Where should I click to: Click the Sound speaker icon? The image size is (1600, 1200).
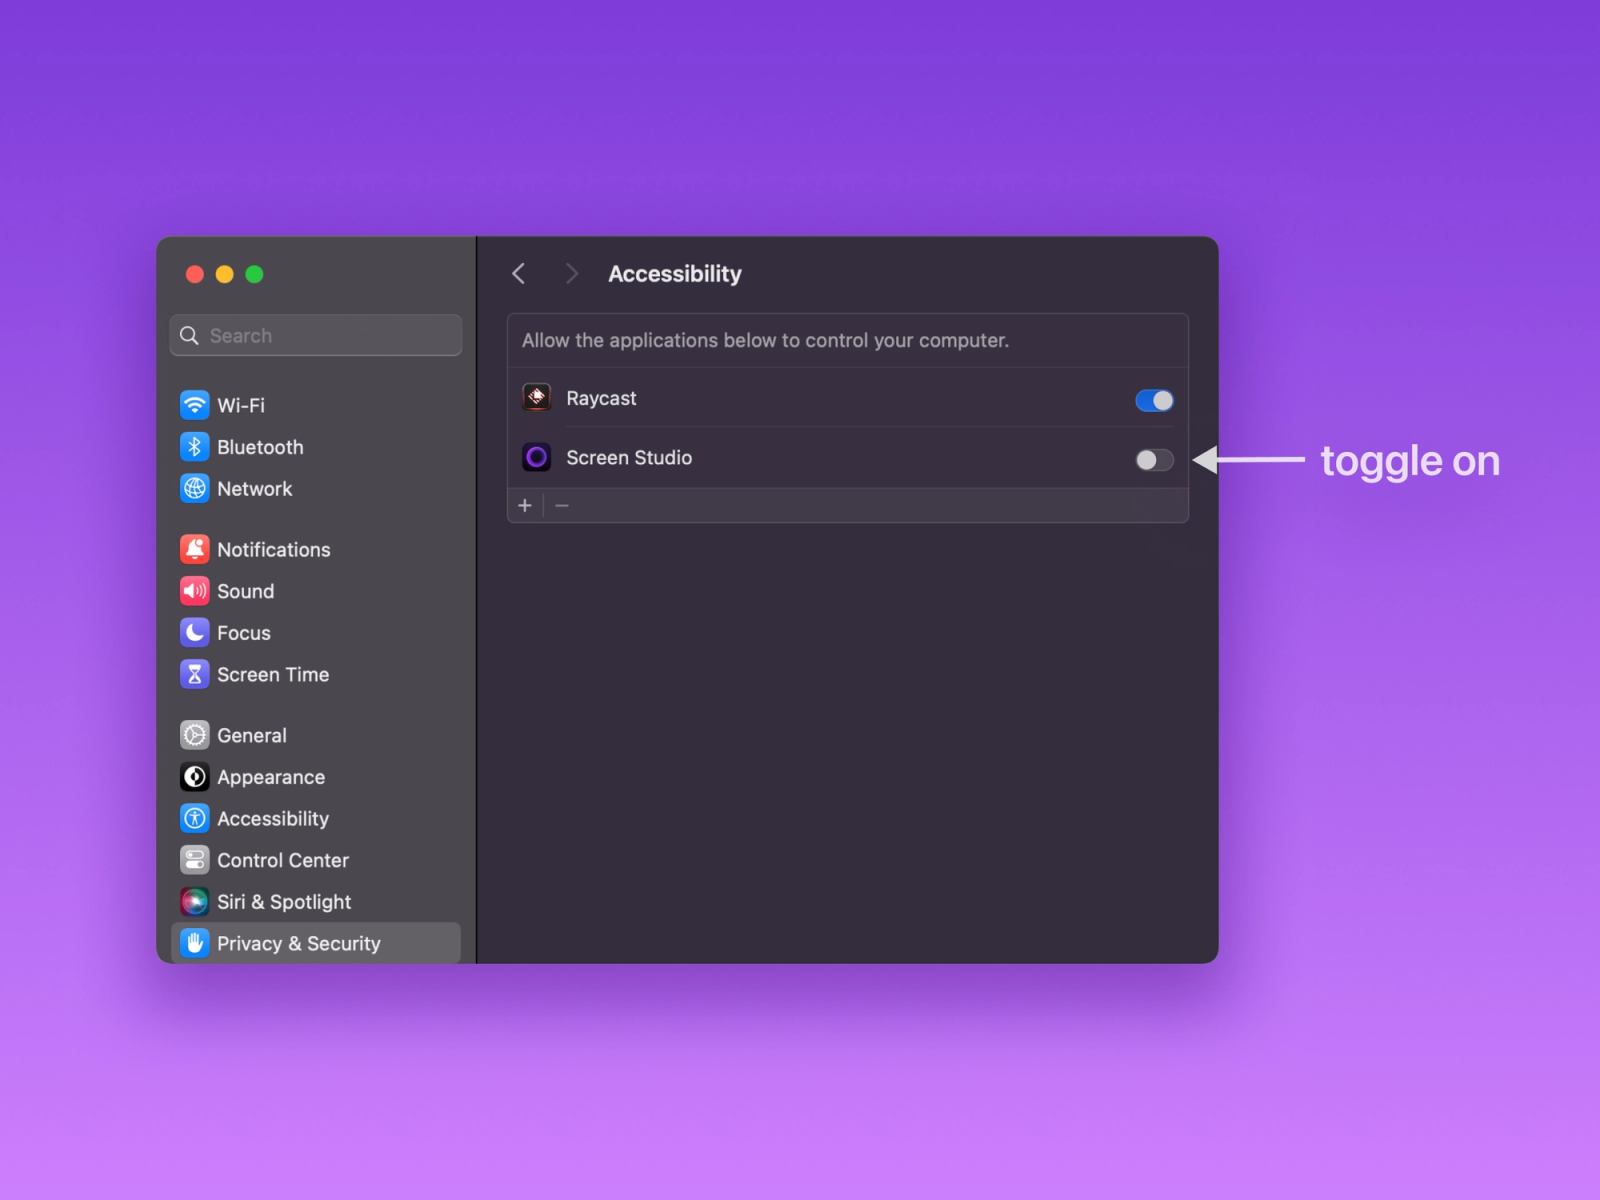194,591
